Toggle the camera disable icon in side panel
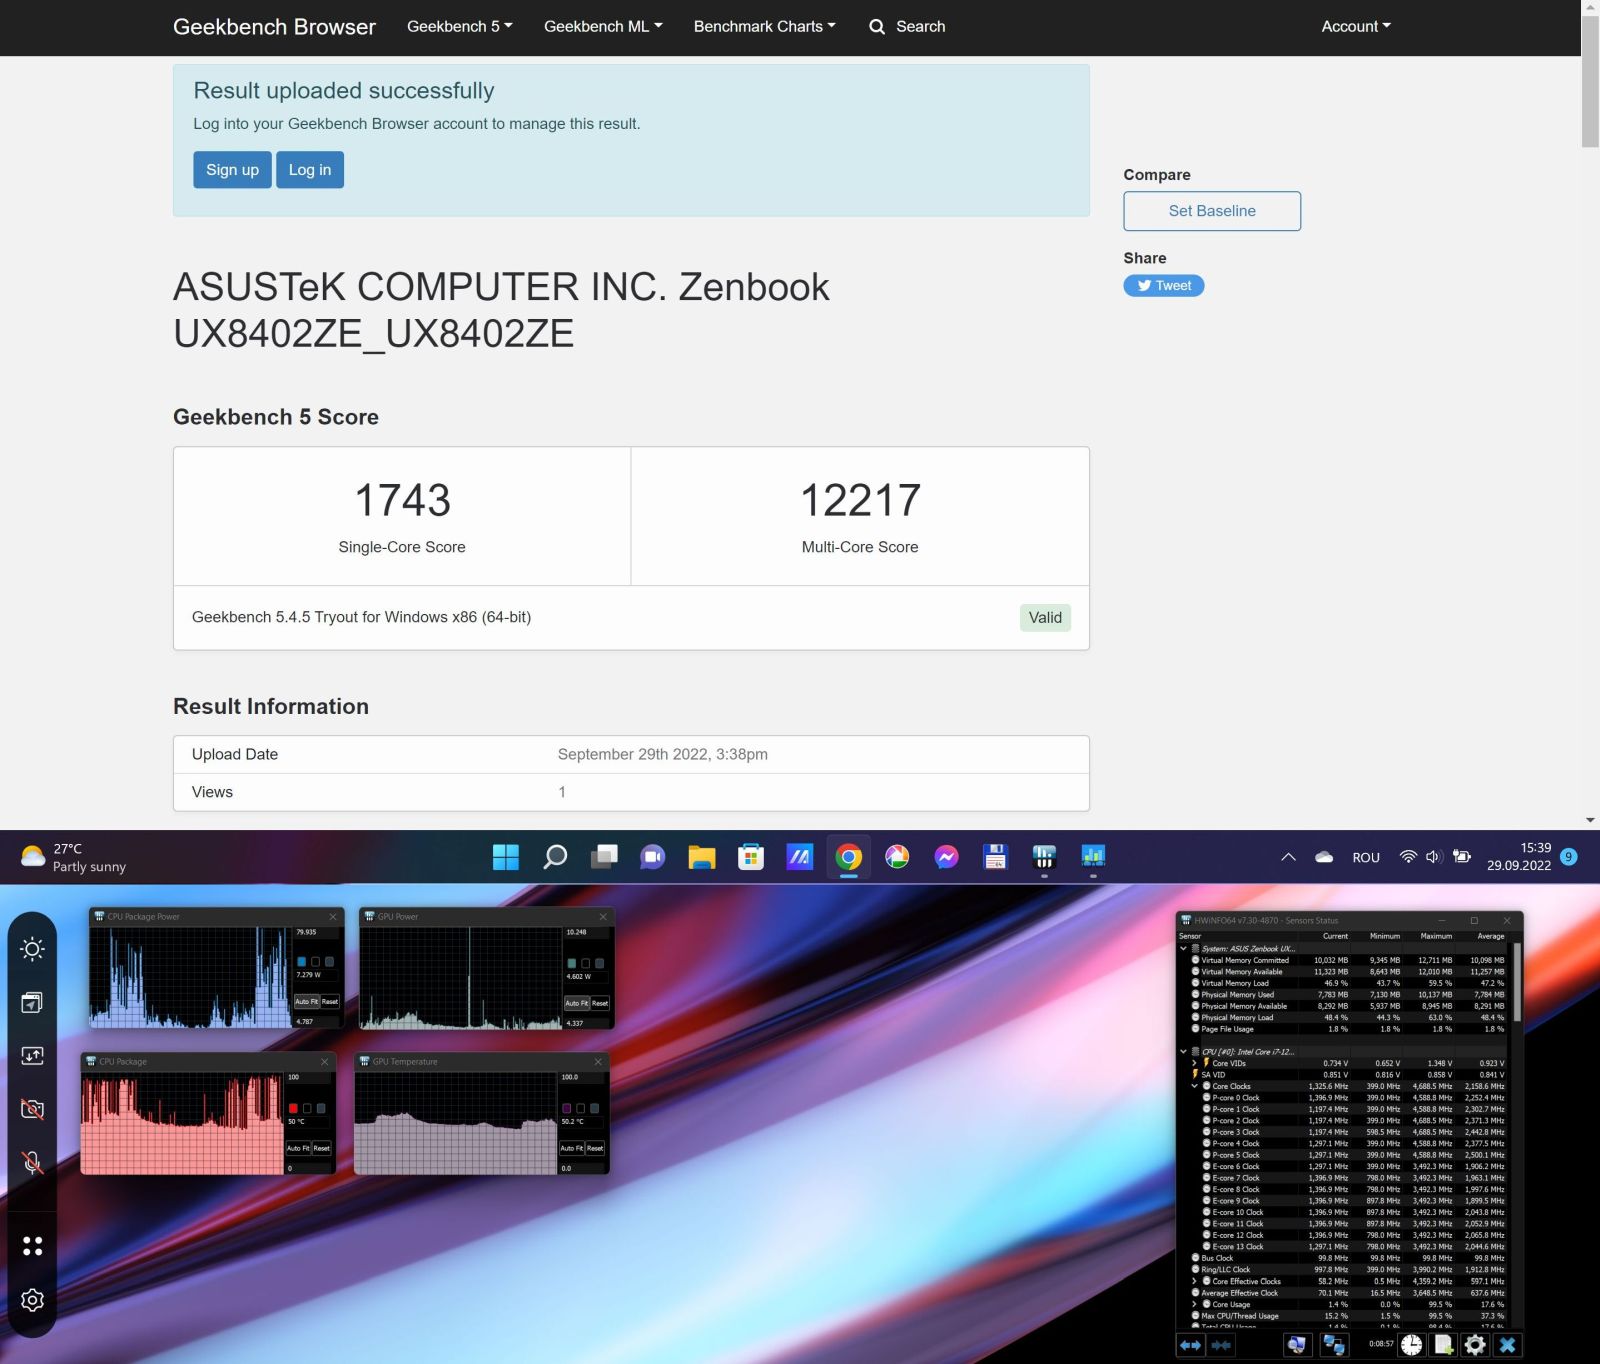The height and width of the screenshot is (1364, 1600). (x=32, y=1109)
